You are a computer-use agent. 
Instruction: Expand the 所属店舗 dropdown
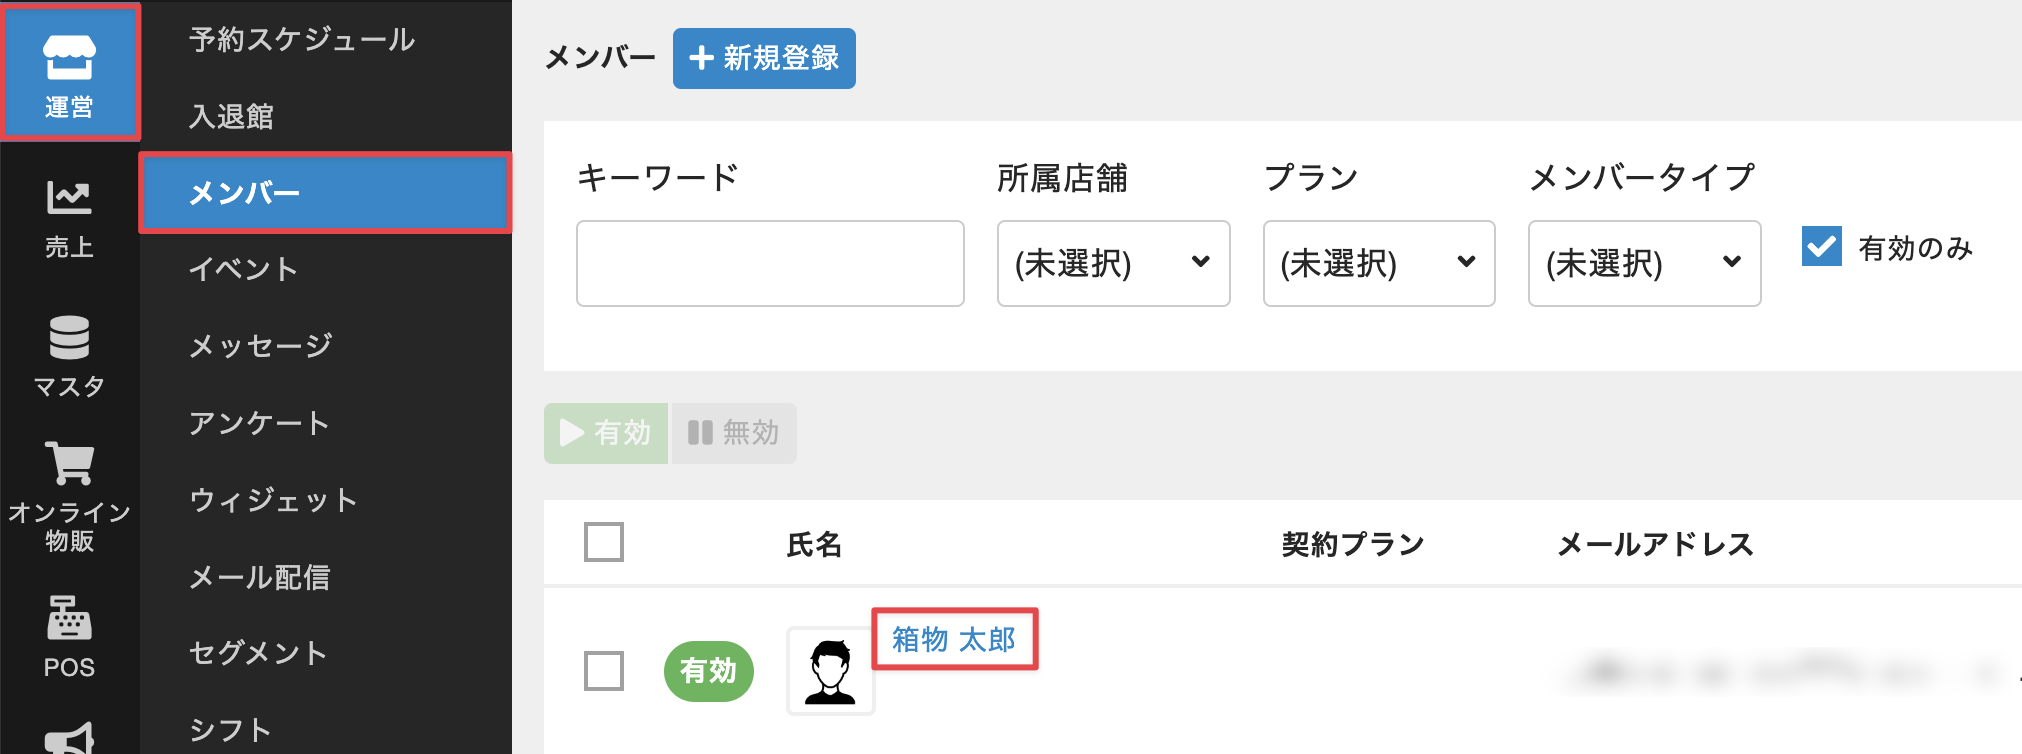click(1113, 263)
